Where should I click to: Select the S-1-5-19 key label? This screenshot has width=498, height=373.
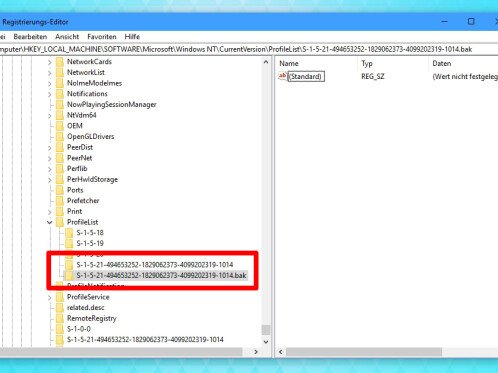click(x=90, y=243)
